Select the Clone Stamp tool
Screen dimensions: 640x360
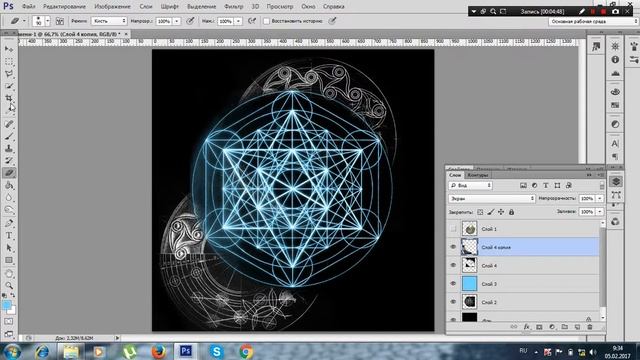9,148
